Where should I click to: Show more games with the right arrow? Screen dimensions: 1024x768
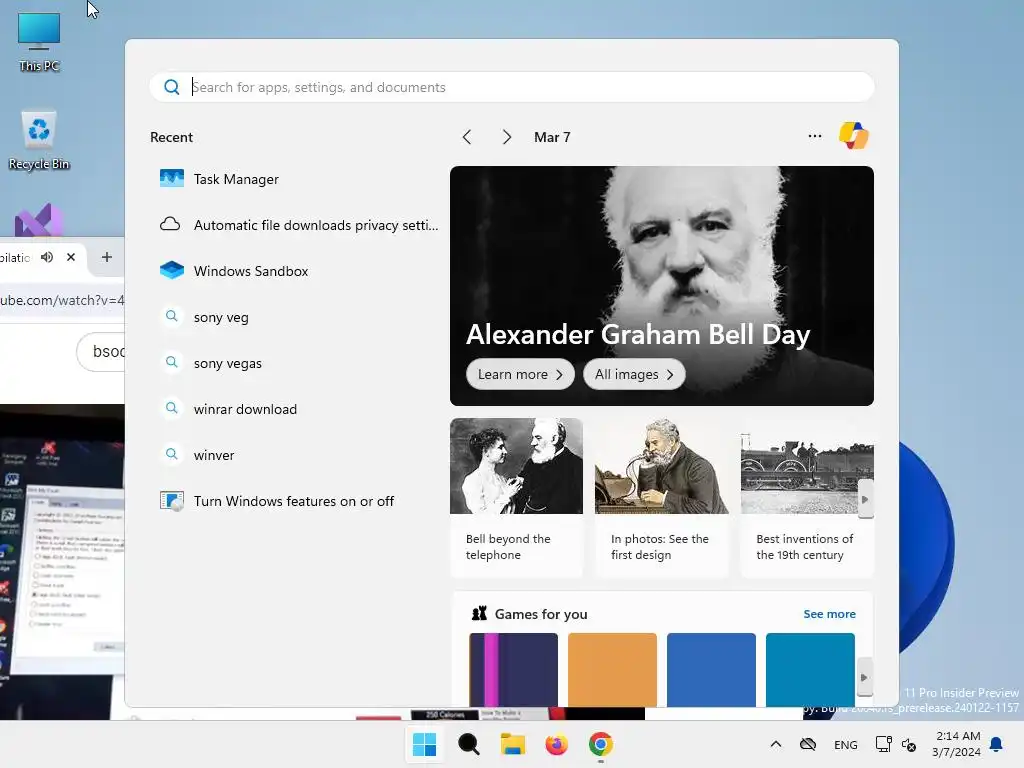864,677
